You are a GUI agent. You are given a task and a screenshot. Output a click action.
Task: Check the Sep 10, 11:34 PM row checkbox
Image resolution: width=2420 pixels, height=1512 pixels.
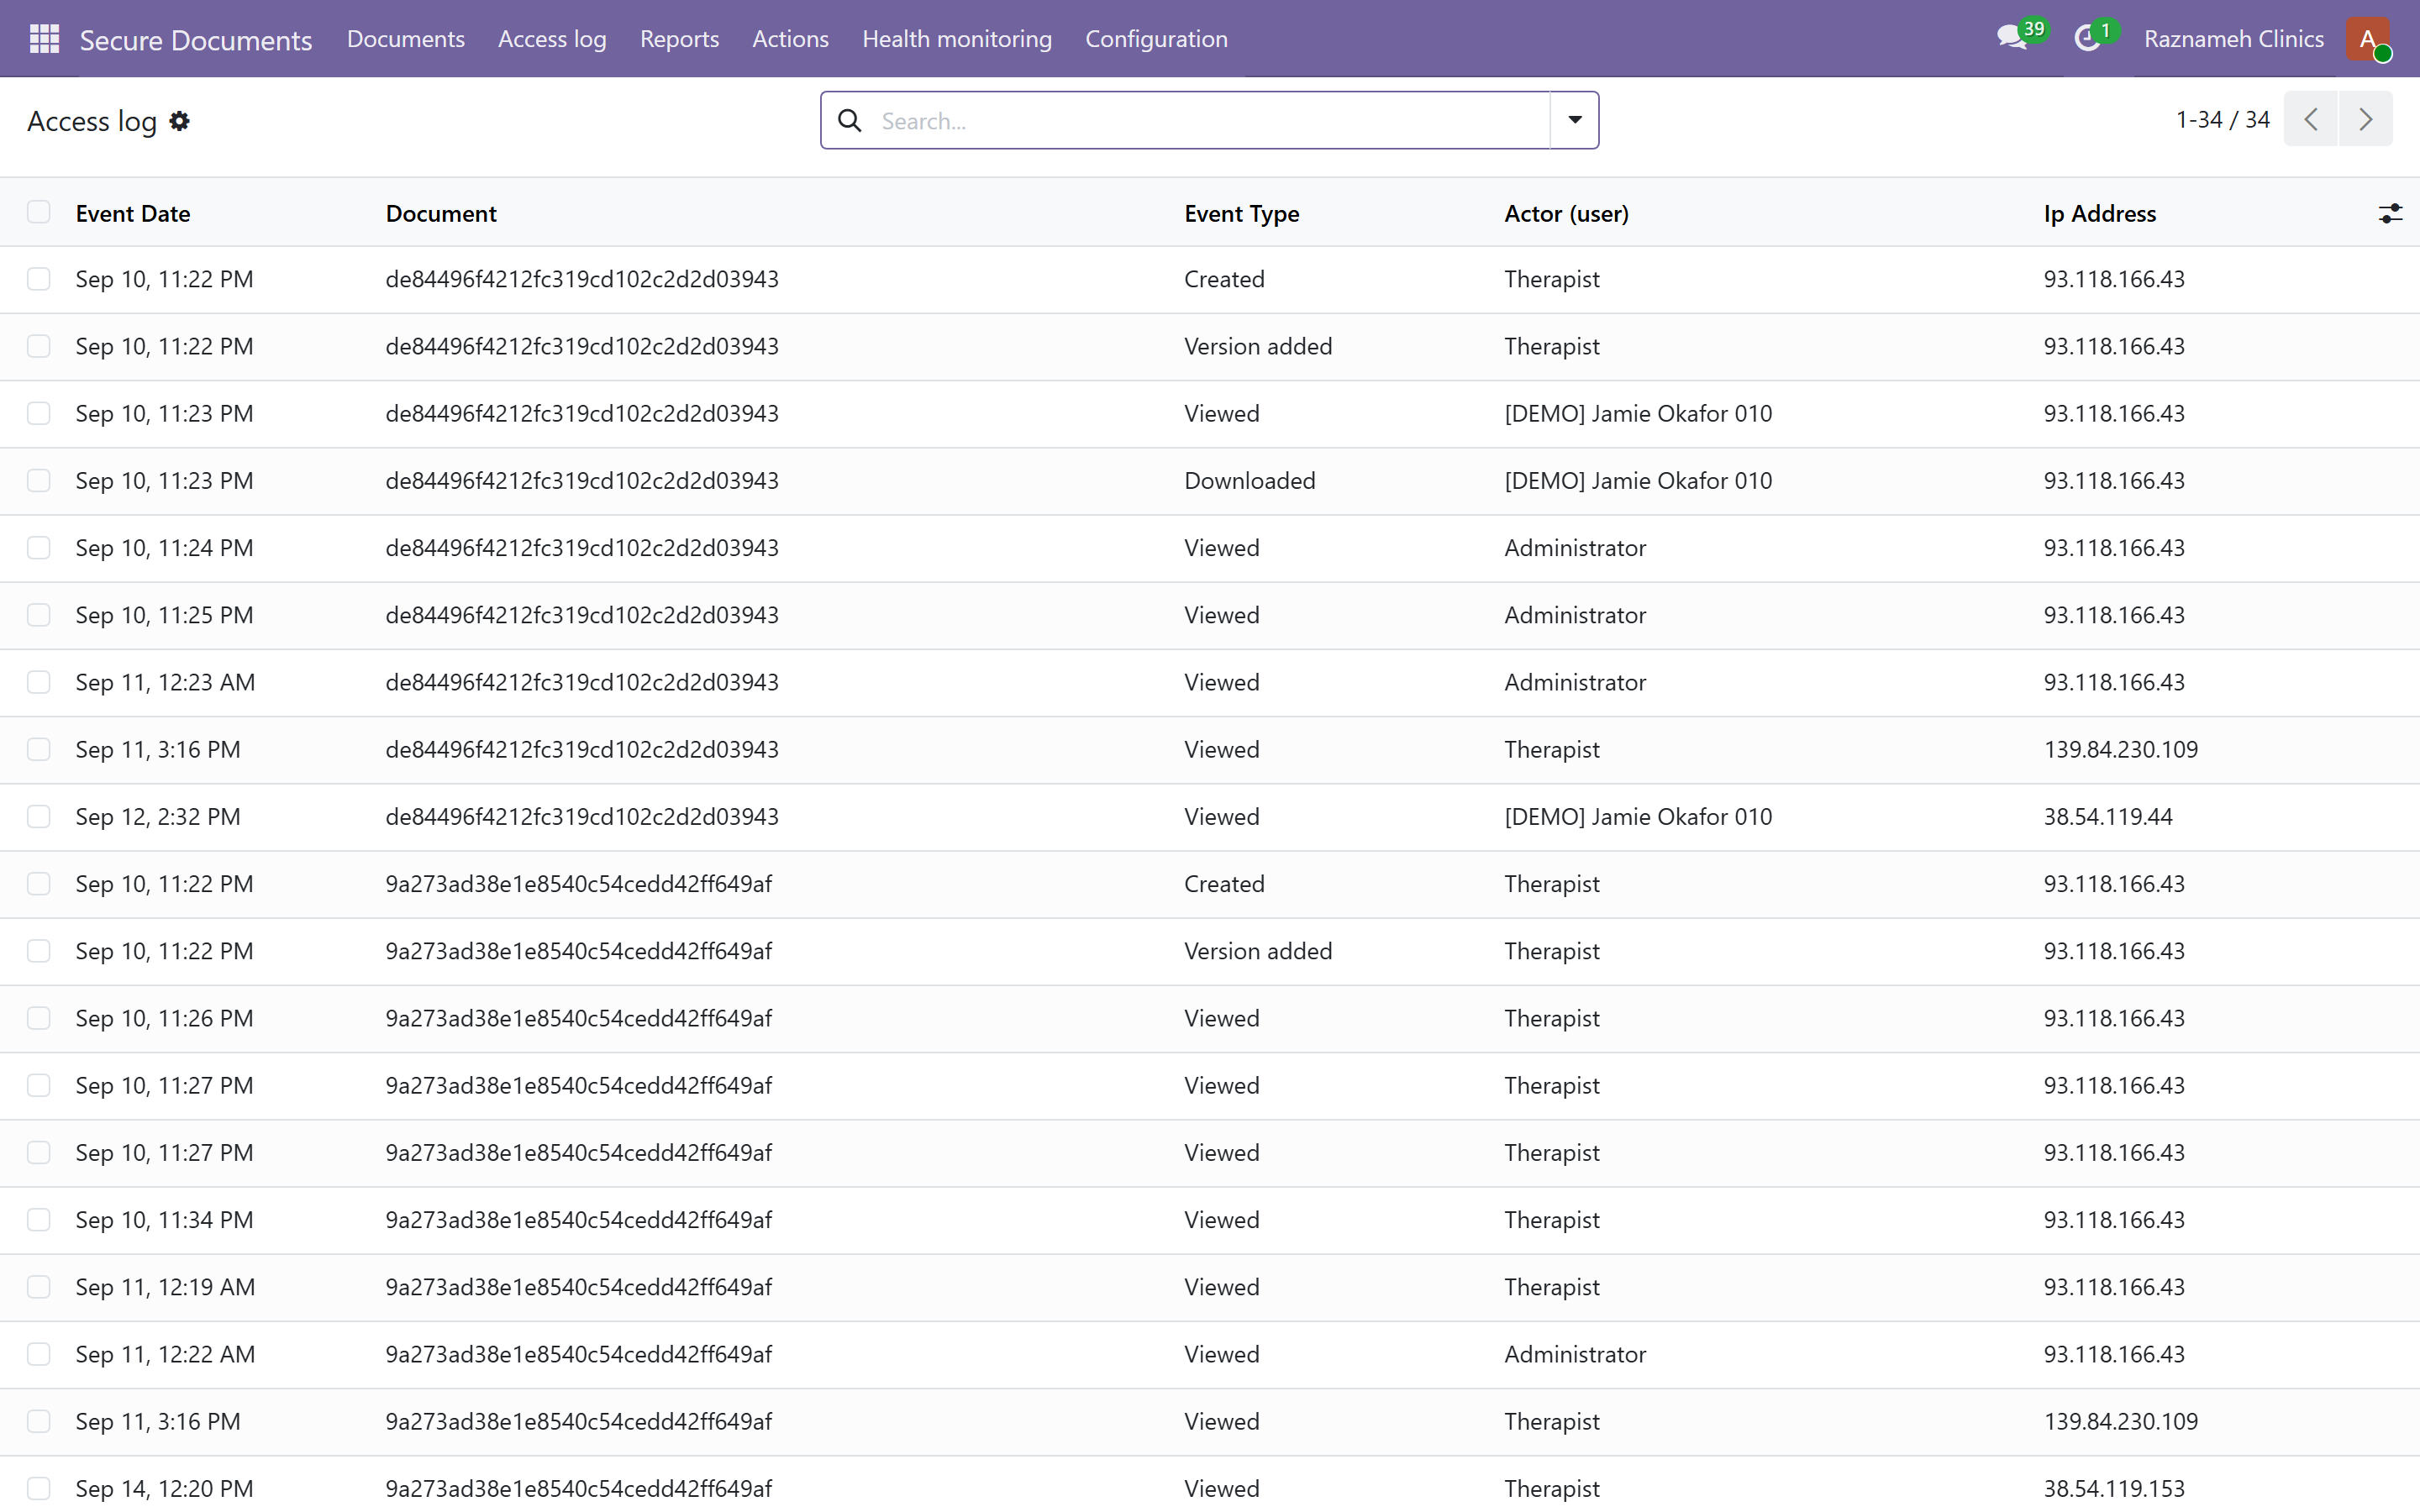(39, 1220)
